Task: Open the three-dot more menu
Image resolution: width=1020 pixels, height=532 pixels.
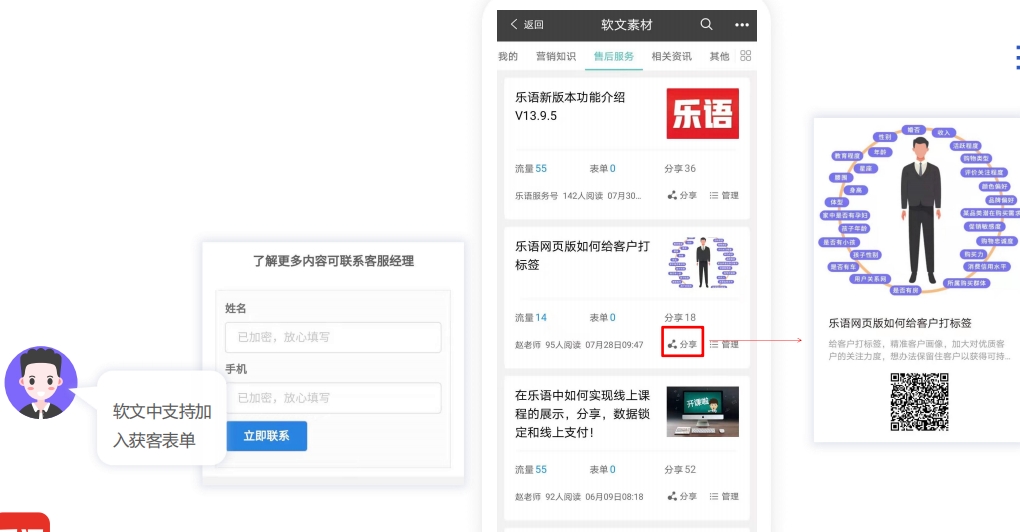Action: click(x=742, y=25)
